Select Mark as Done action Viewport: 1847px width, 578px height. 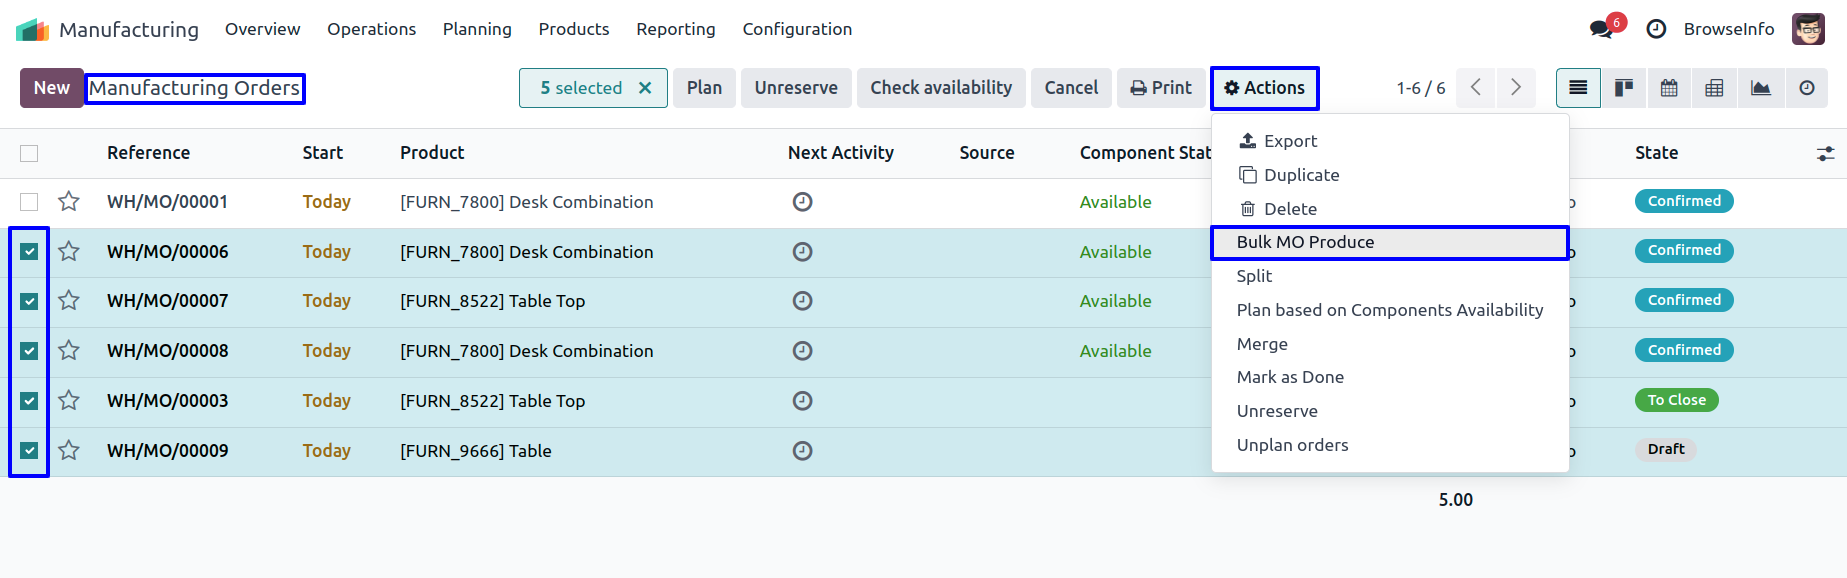[1290, 377]
